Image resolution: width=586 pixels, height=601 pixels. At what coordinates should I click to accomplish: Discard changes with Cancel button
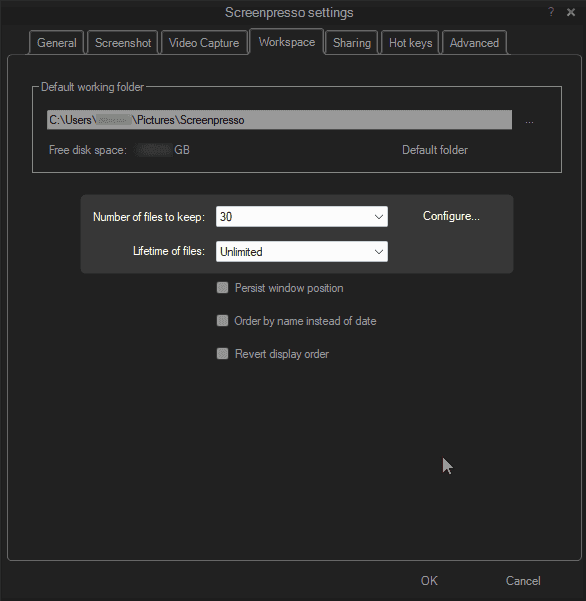click(x=523, y=580)
